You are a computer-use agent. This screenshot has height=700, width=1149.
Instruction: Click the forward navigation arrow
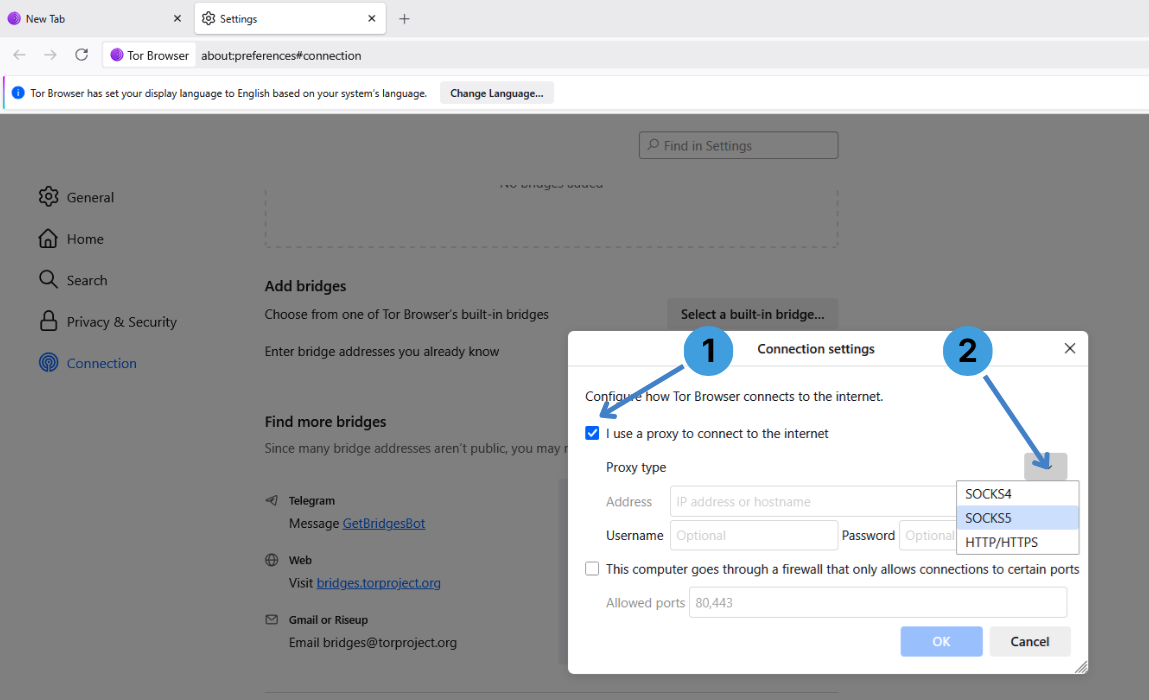pyautogui.click(x=50, y=55)
